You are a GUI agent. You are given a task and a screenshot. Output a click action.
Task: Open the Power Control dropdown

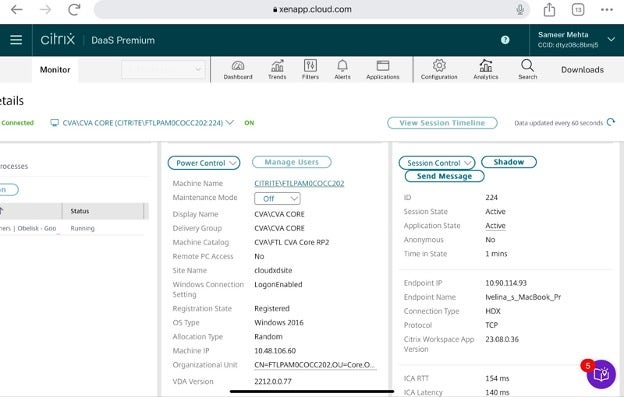click(x=204, y=163)
